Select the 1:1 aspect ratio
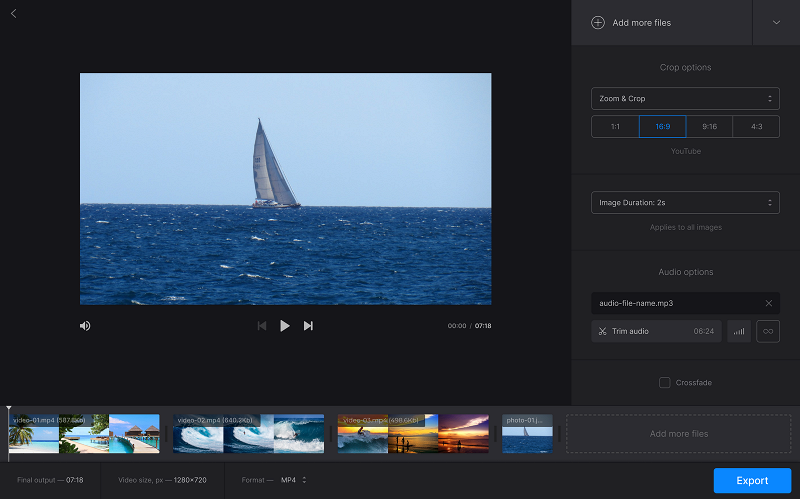 [x=615, y=127]
